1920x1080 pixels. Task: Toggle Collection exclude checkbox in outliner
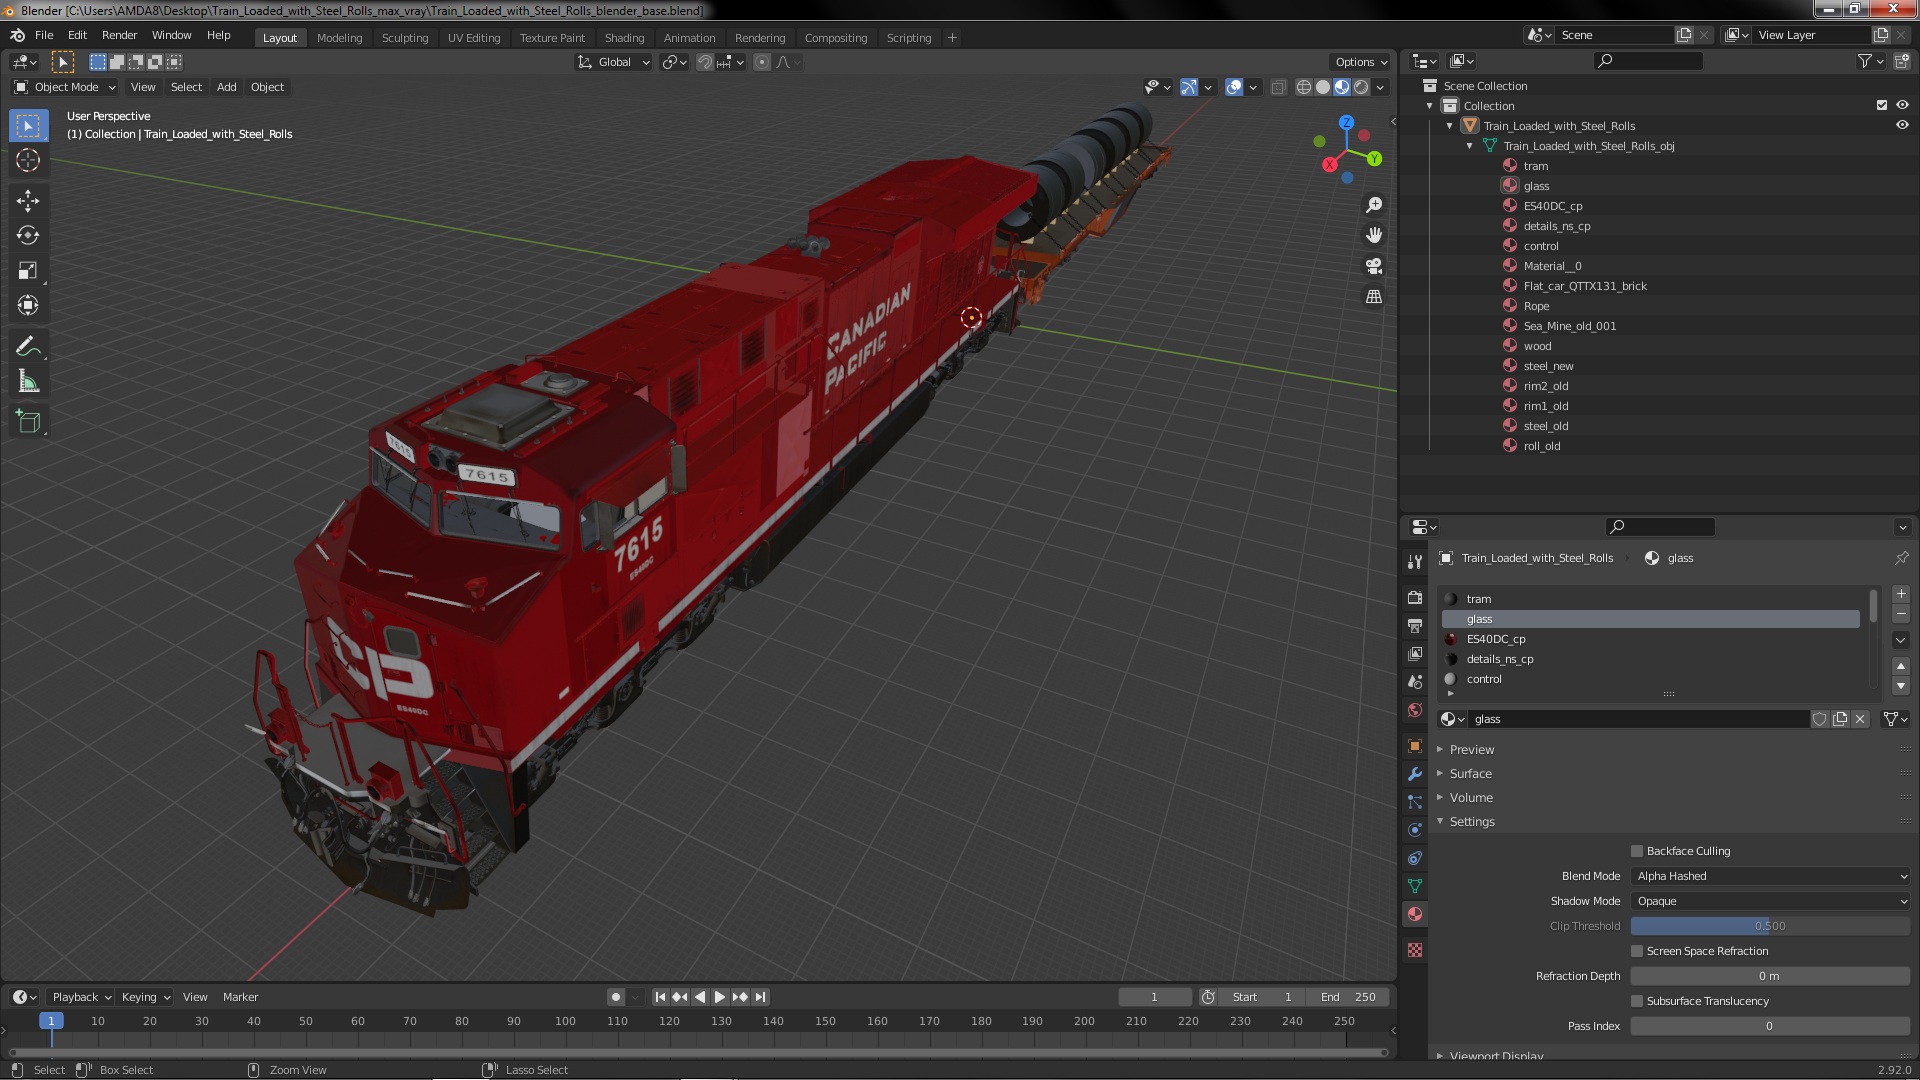pyautogui.click(x=1882, y=105)
